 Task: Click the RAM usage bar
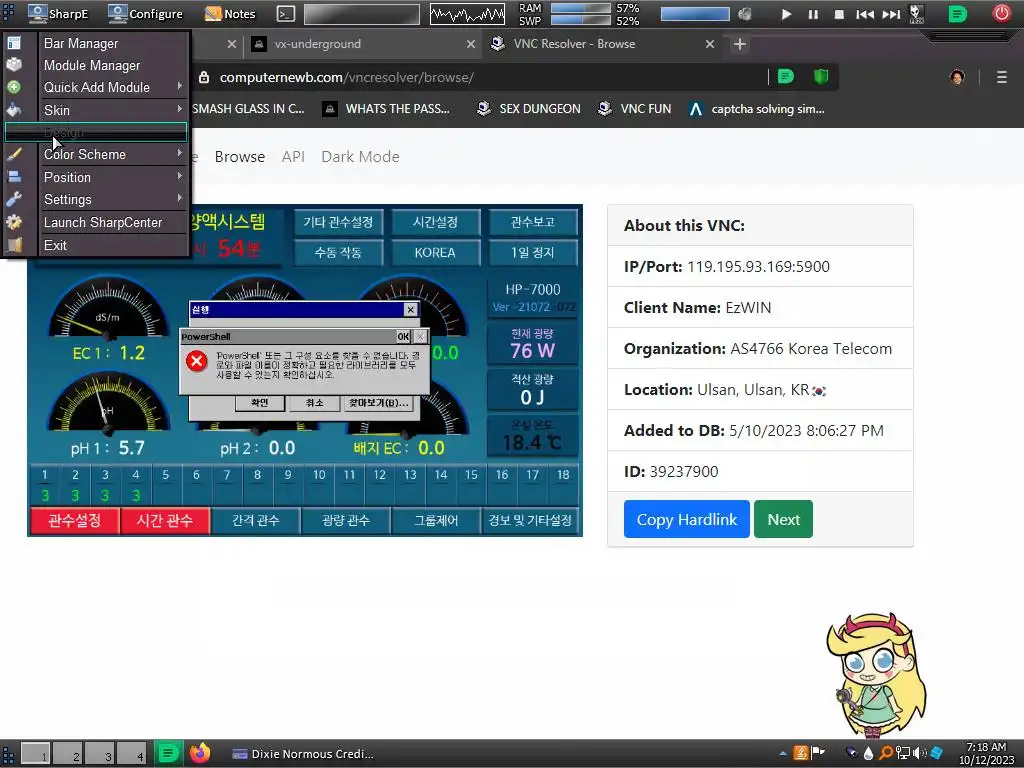coord(581,8)
